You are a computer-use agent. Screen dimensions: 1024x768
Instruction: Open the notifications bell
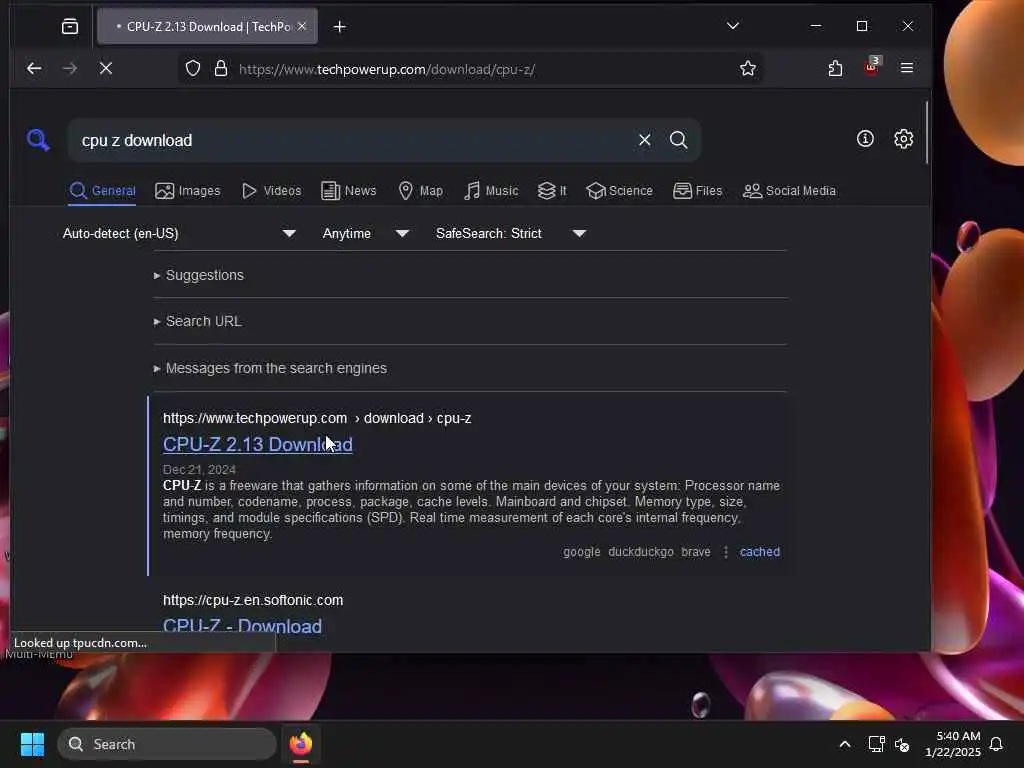click(x=997, y=744)
